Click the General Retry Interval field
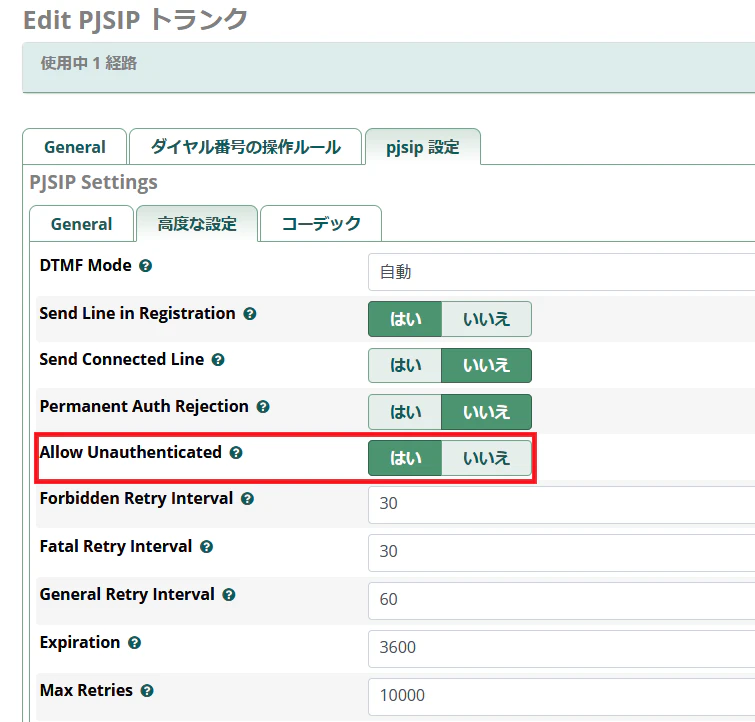Image resolution: width=755 pixels, height=722 pixels. coord(561,601)
